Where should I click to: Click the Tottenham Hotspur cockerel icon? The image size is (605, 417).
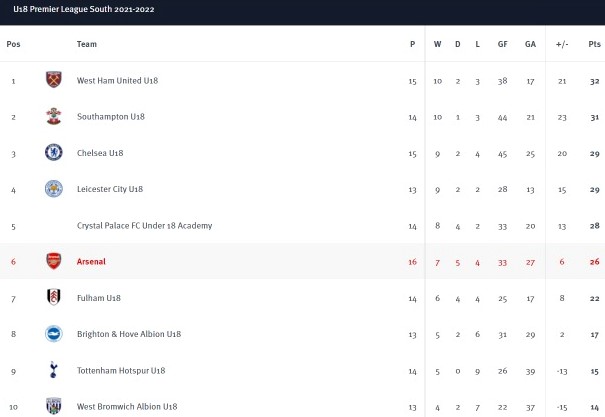click(x=54, y=370)
